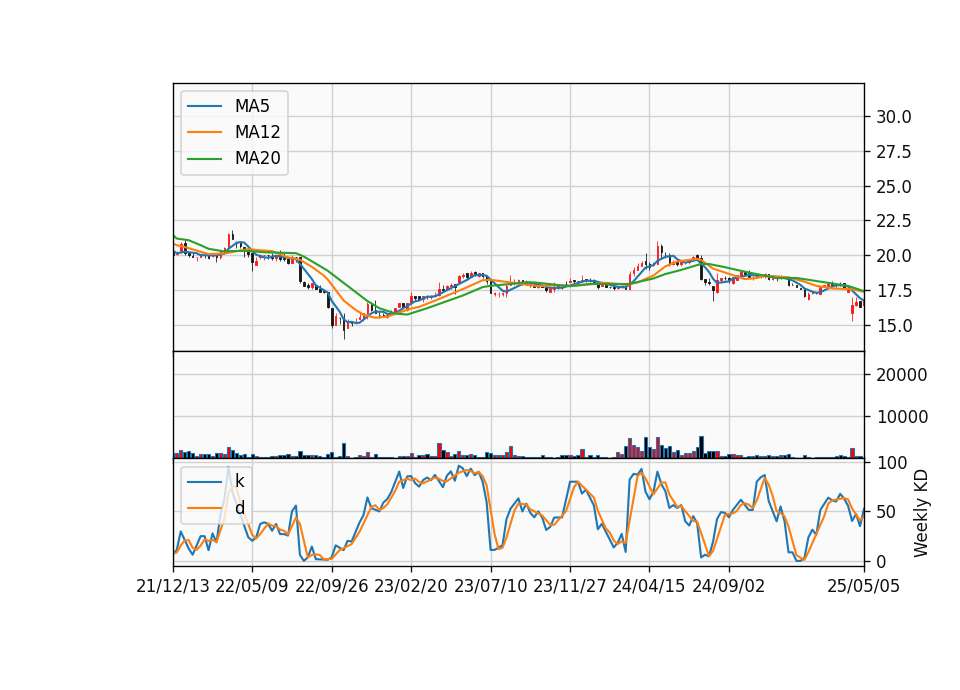Click the Weekly KD axis title
This screenshot has width=960, height=690.
click(921, 513)
